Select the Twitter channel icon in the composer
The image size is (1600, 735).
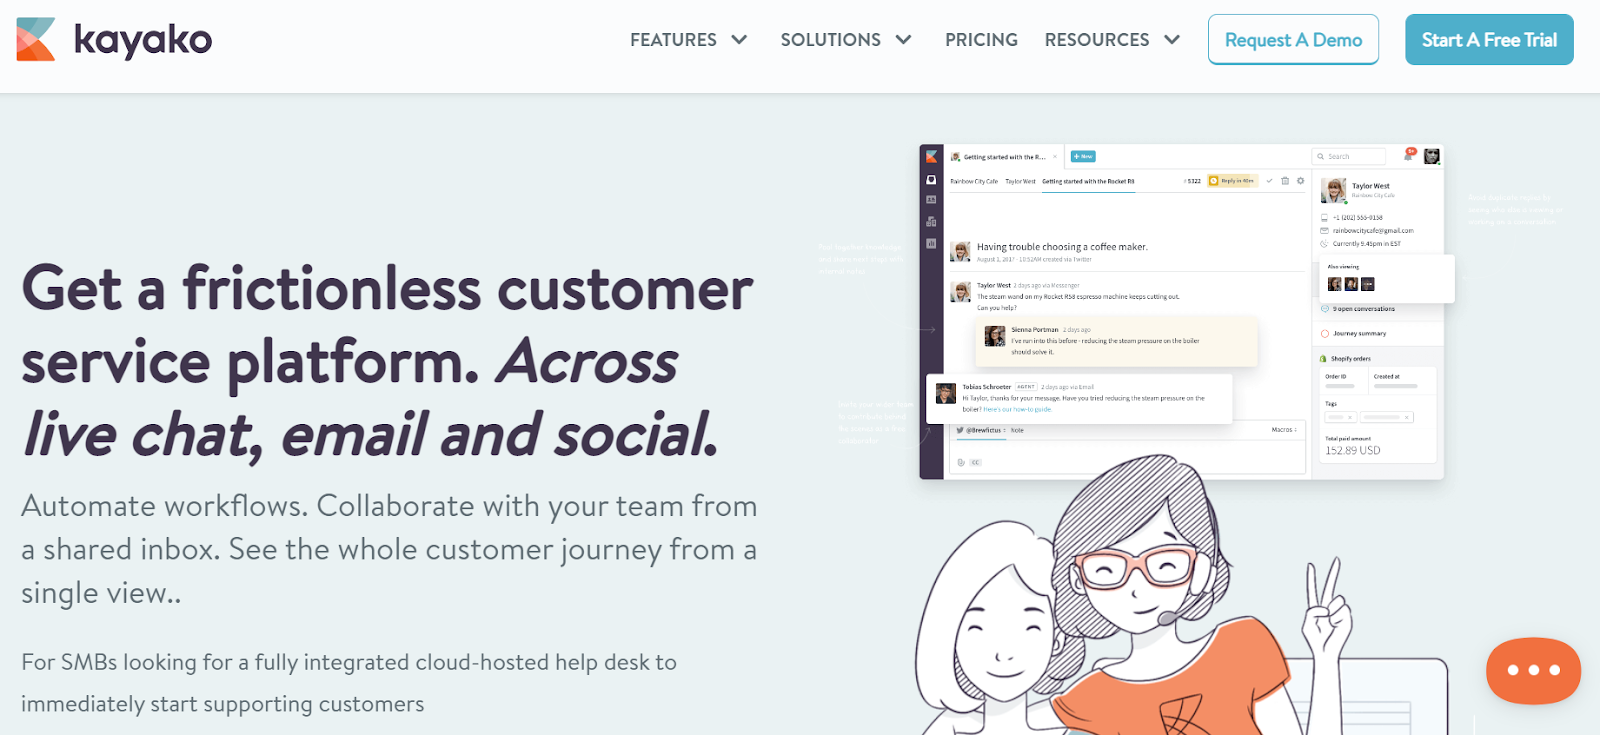tap(960, 430)
